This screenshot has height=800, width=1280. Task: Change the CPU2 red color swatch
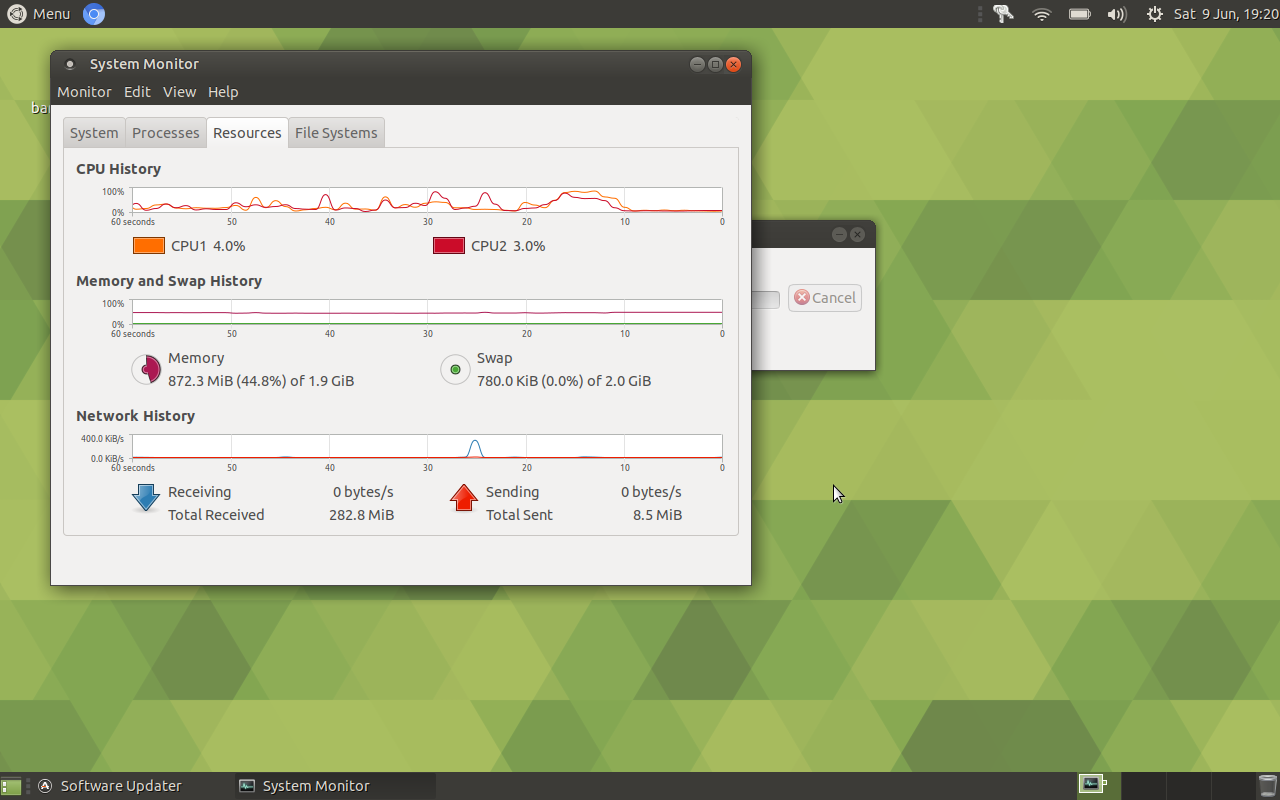[x=449, y=246]
